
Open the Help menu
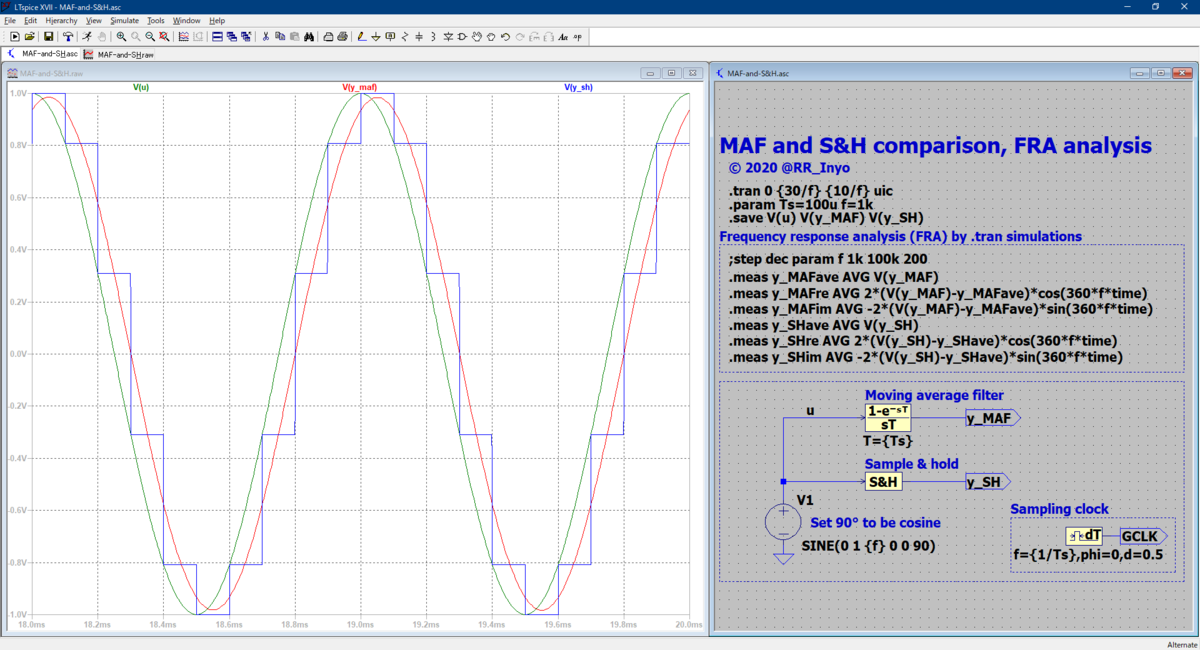217,20
